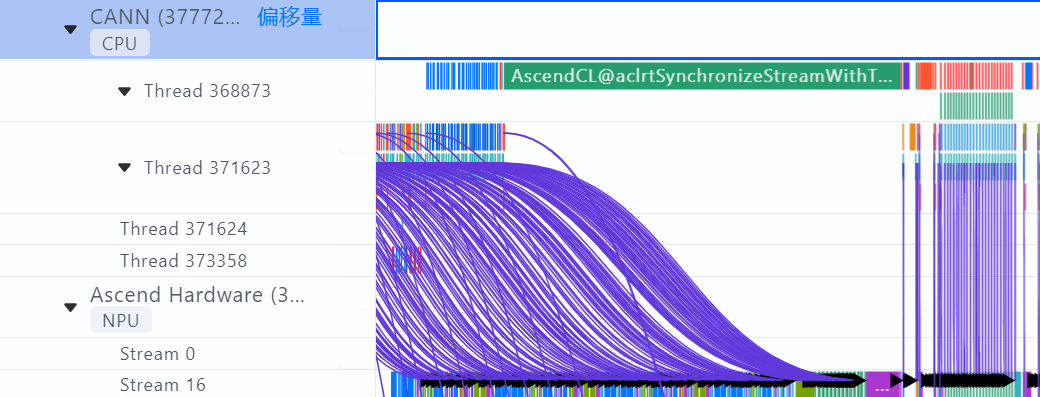Select the Thread 371624 row
This screenshot has height=397, width=1040.
[188, 229]
